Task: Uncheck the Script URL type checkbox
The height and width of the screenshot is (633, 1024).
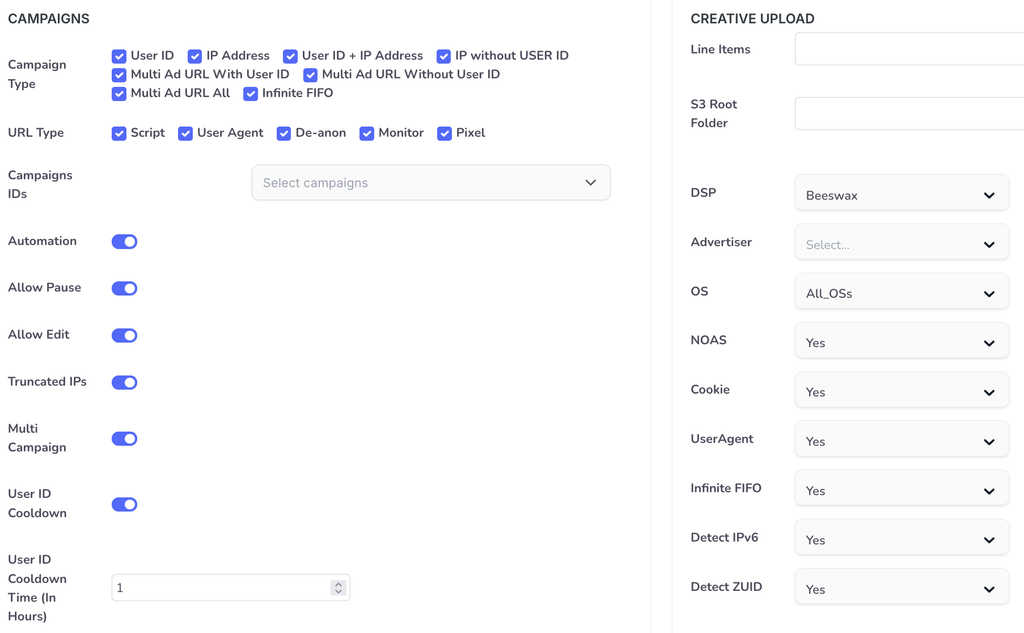Action: tap(119, 133)
